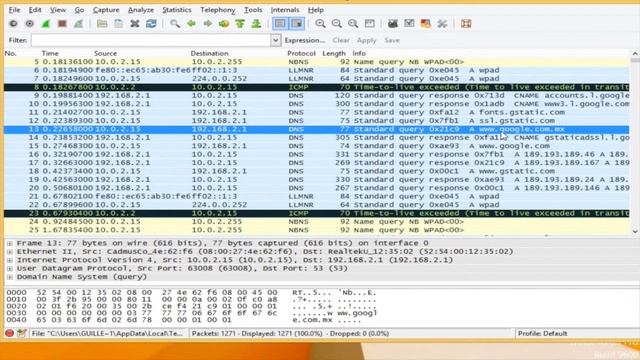The height and width of the screenshot is (360, 640).
Task: Sort packets by the Time column header
Action: (50, 53)
